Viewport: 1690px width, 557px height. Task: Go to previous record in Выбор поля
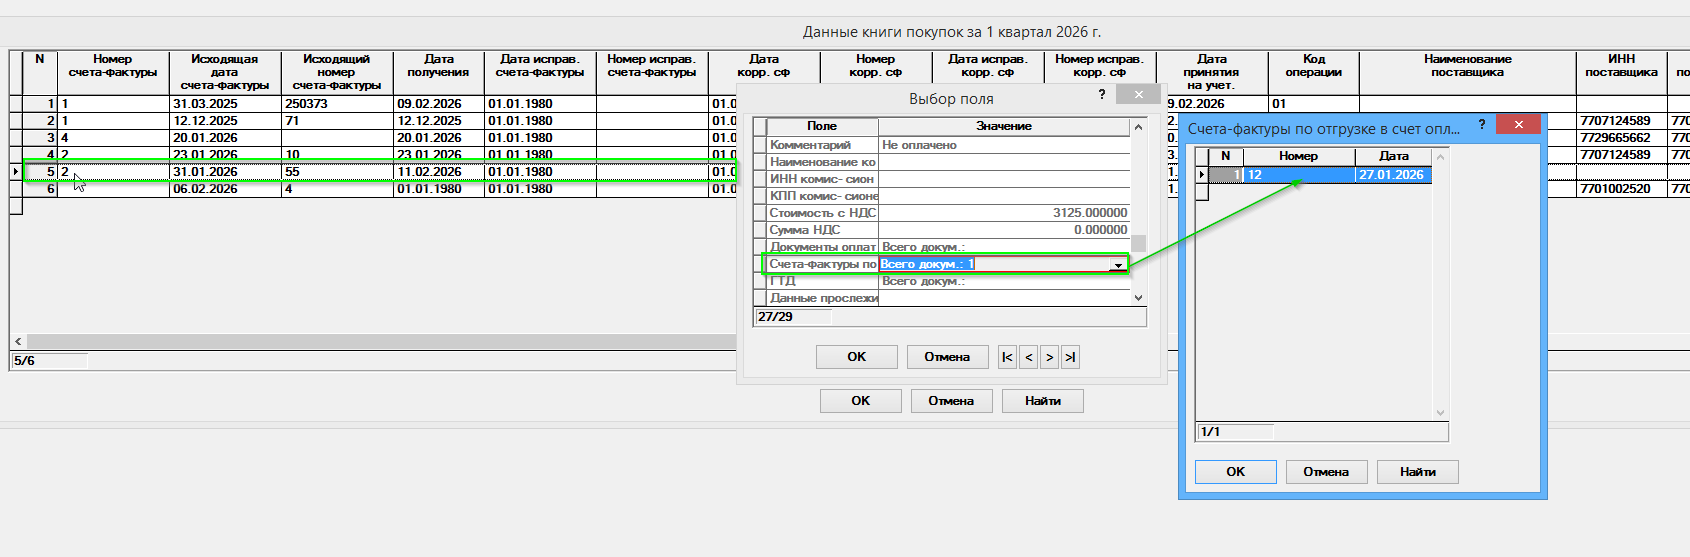coord(1028,357)
